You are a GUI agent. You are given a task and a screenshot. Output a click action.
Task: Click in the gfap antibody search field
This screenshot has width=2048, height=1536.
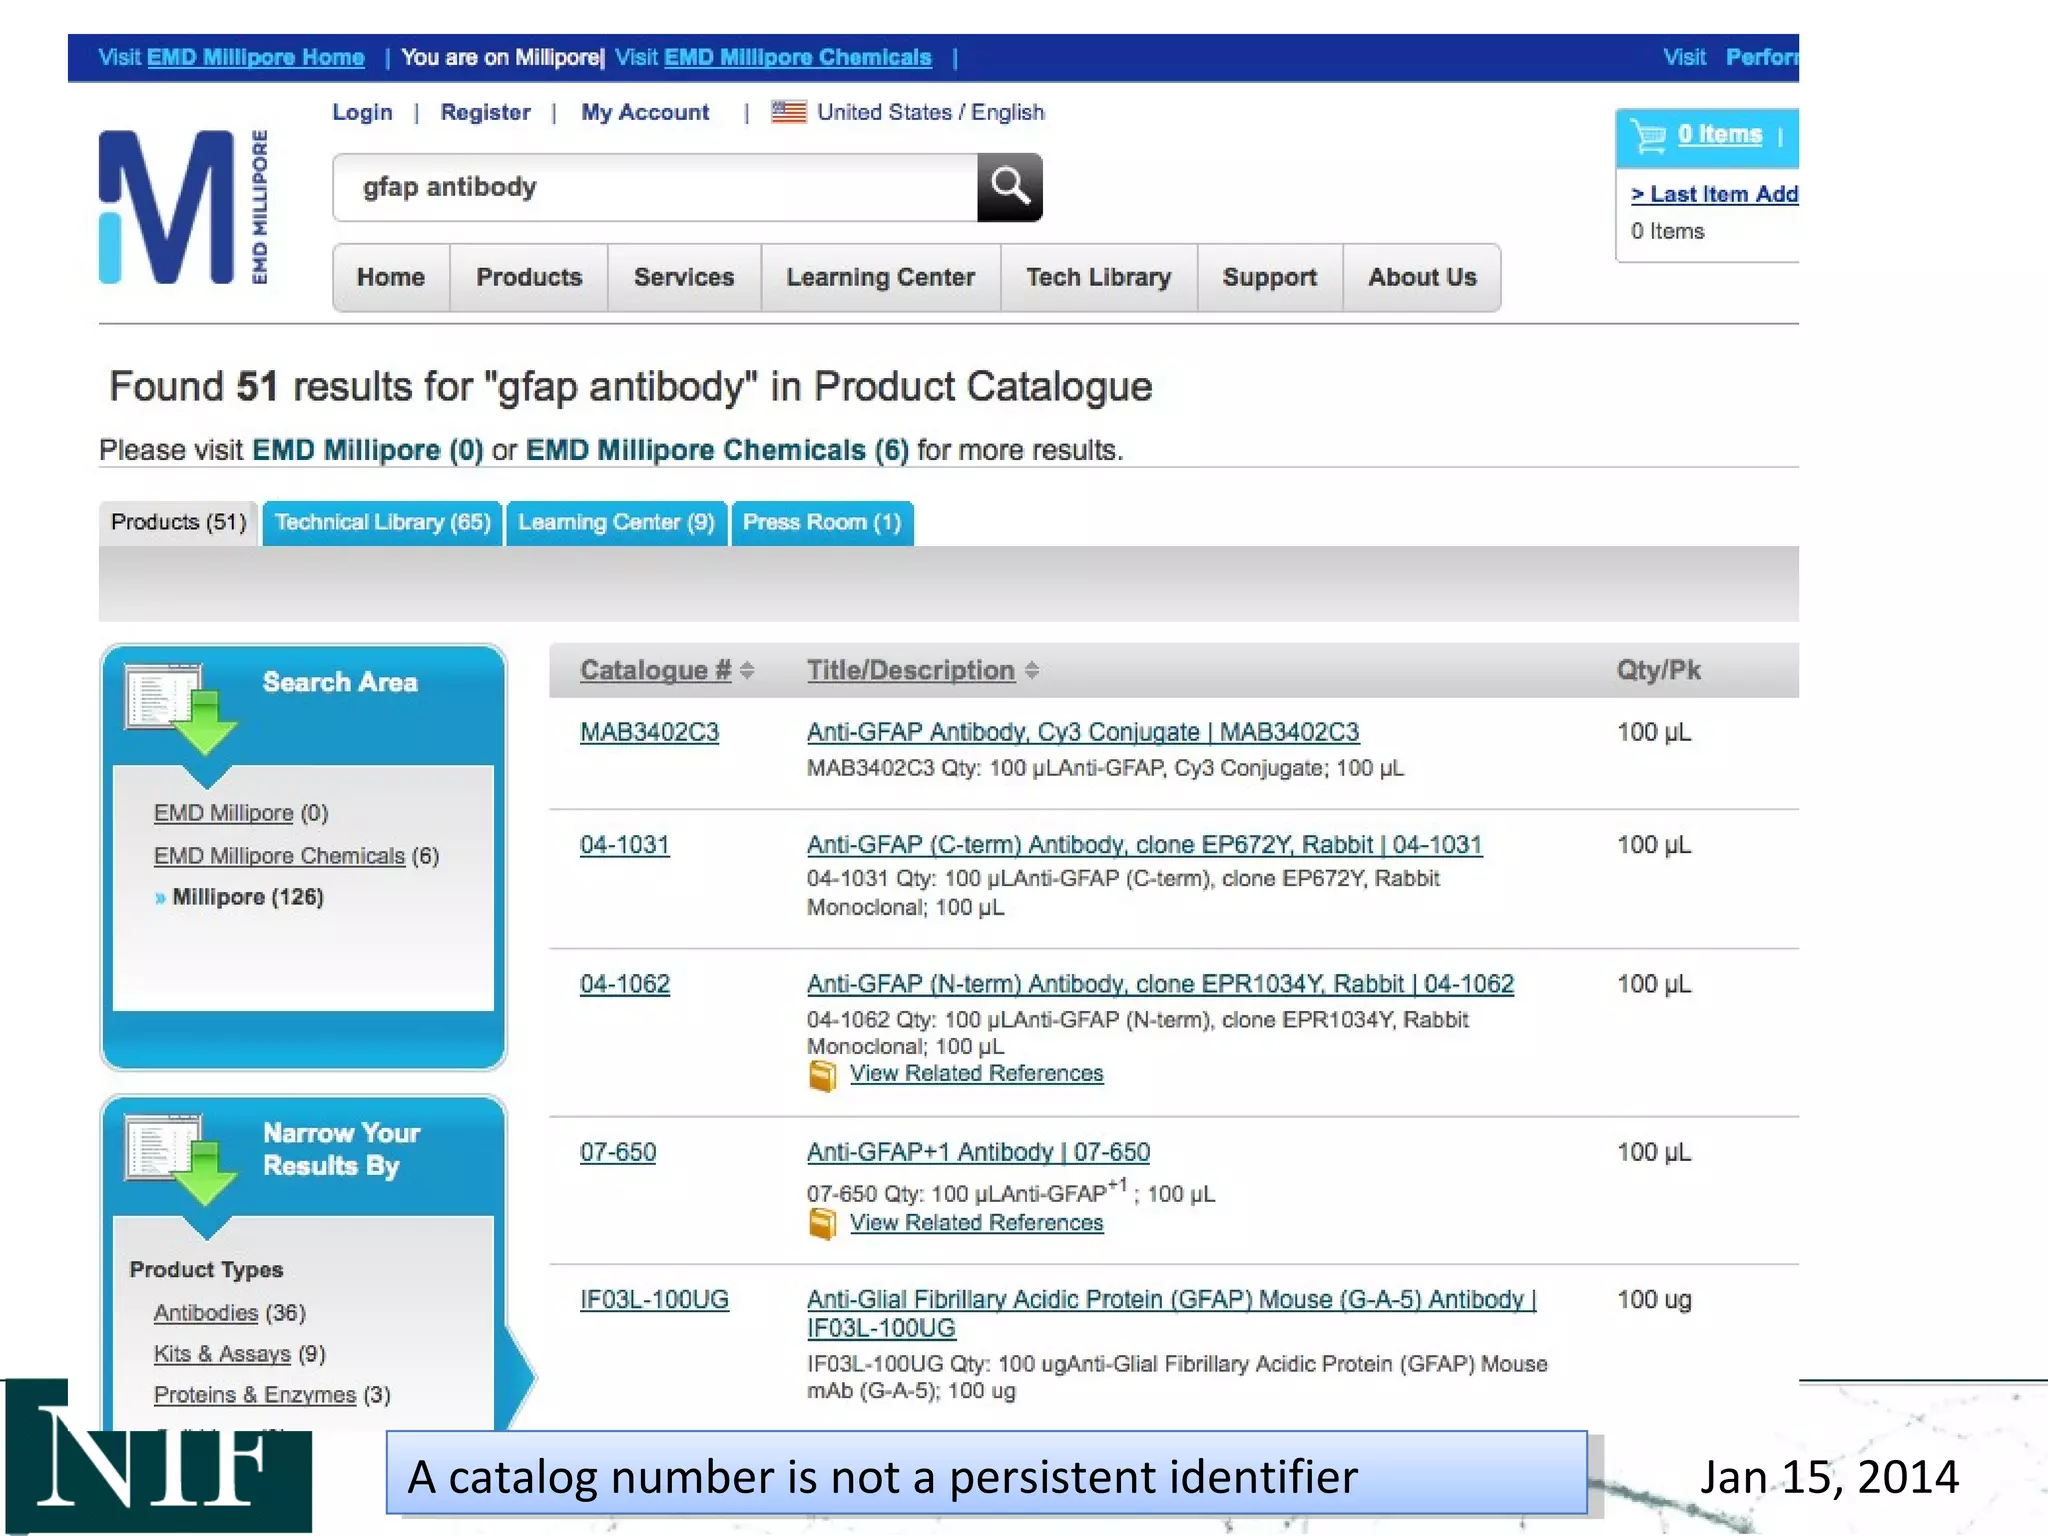point(655,187)
